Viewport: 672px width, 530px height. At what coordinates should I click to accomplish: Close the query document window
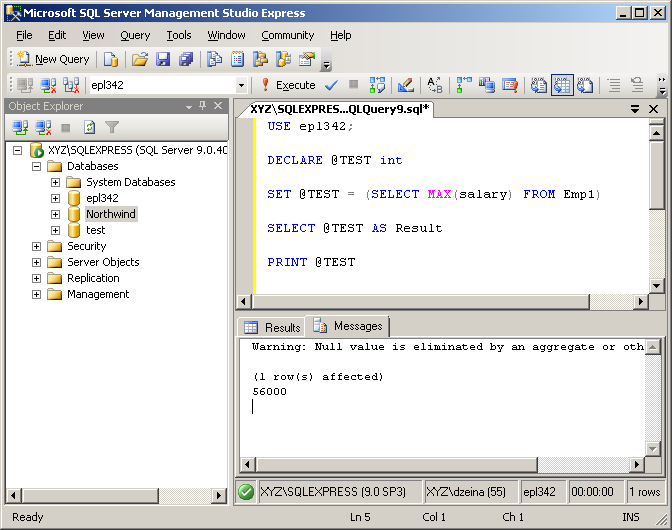tap(654, 109)
